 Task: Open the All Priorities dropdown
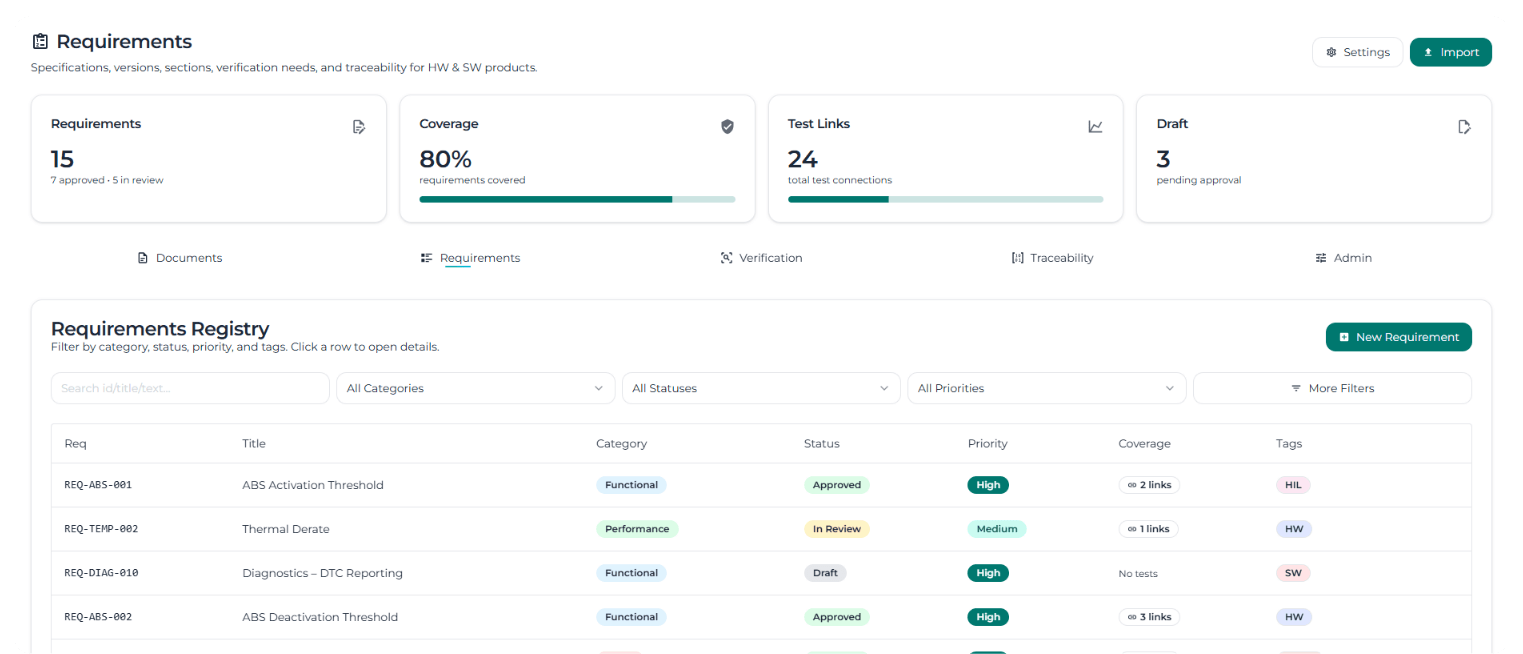click(x=1046, y=388)
